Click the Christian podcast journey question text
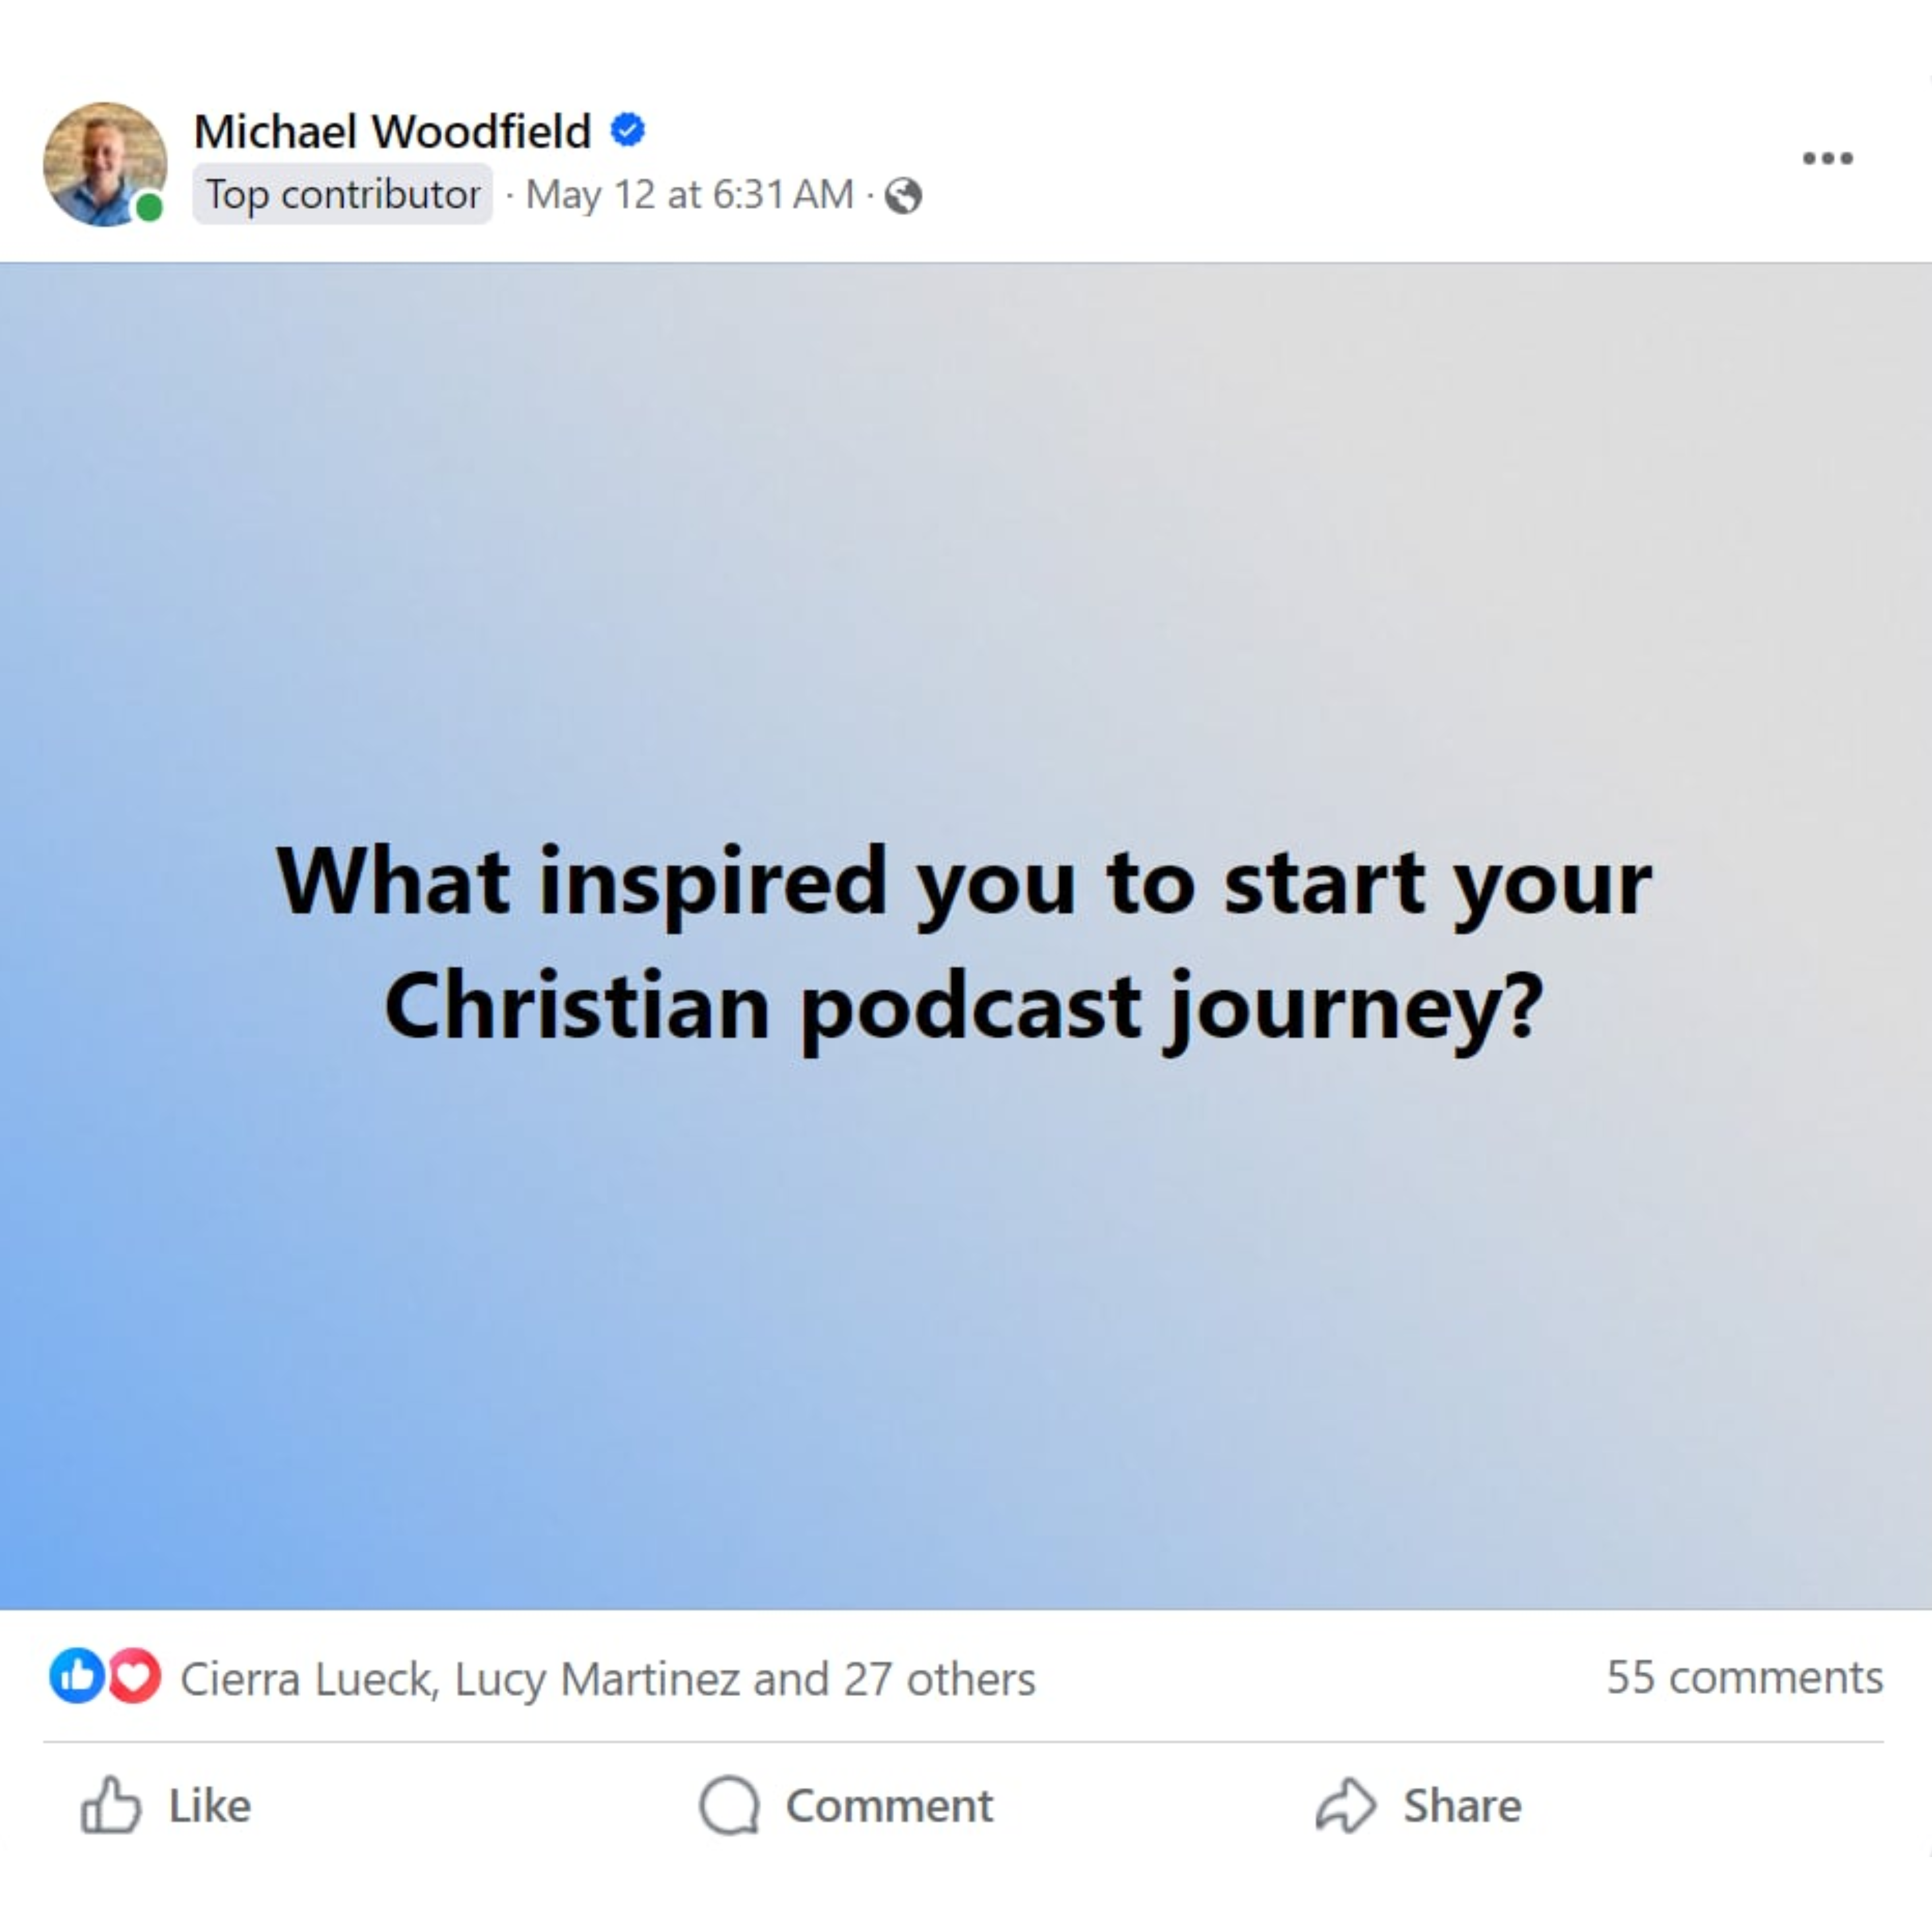This screenshot has width=1932, height=1932. coord(964,942)
